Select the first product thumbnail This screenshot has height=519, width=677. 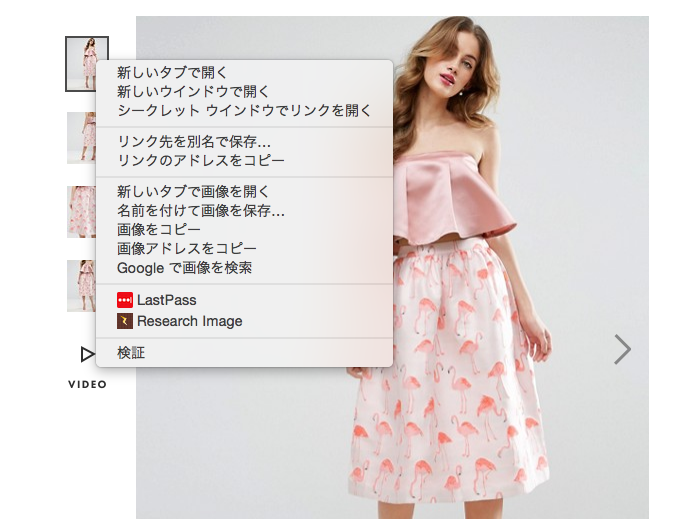(x=80, y=63)
